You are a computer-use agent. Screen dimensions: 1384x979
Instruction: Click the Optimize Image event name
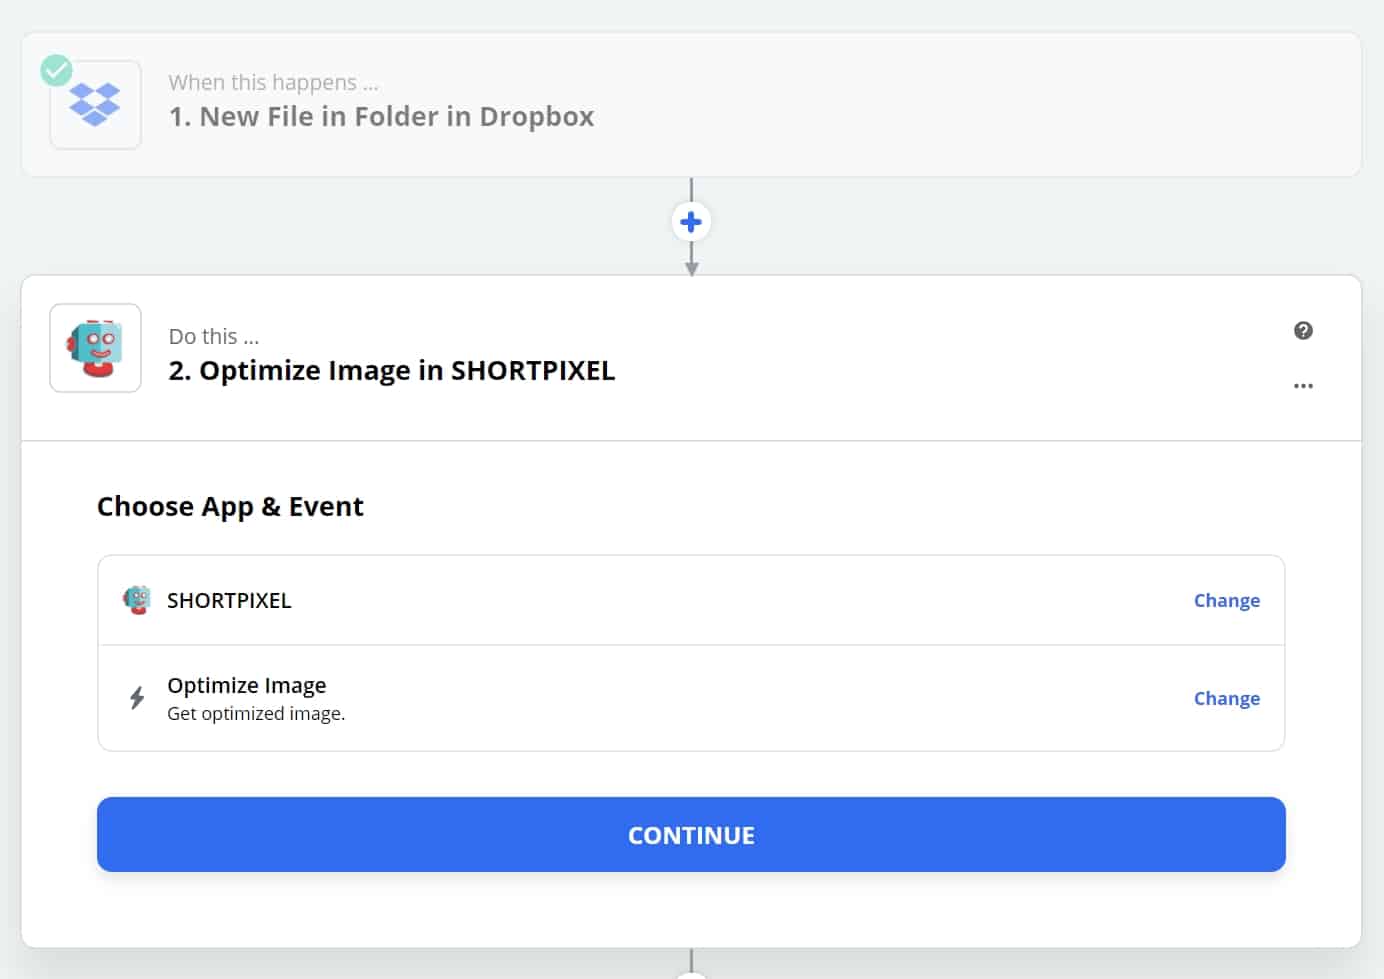(246, 685)
